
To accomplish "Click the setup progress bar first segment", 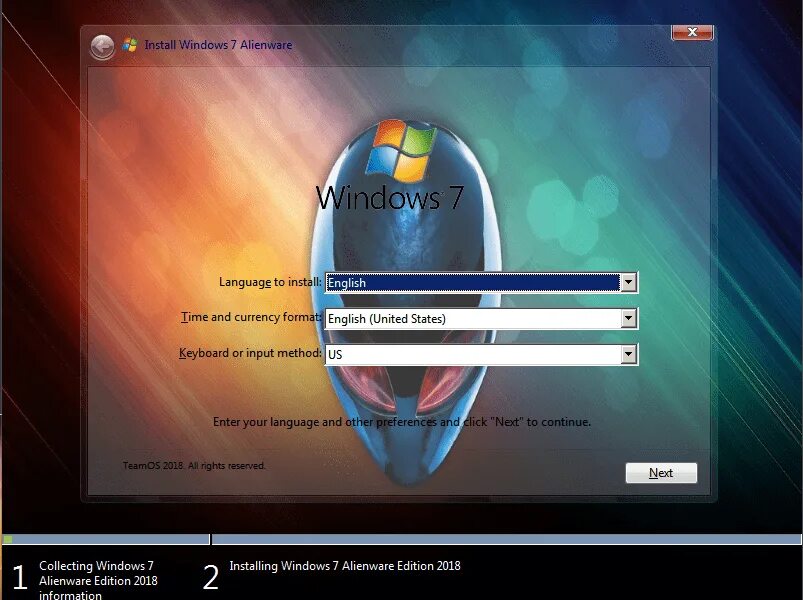I will [105, 539].
